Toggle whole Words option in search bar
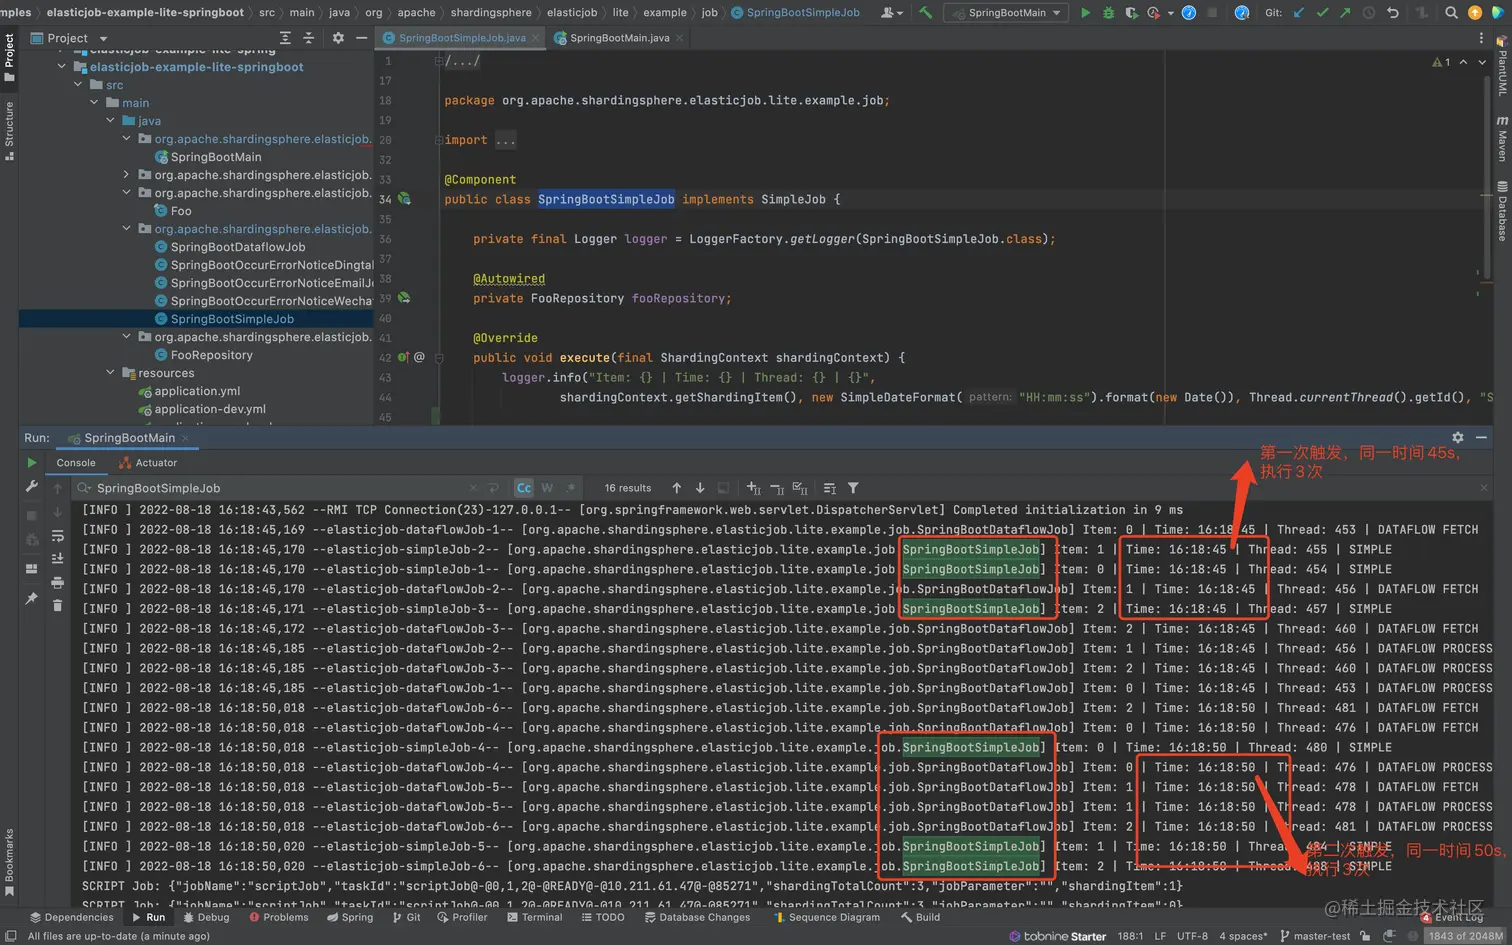Screen dimensions: 1512x945 pos(547,488)
